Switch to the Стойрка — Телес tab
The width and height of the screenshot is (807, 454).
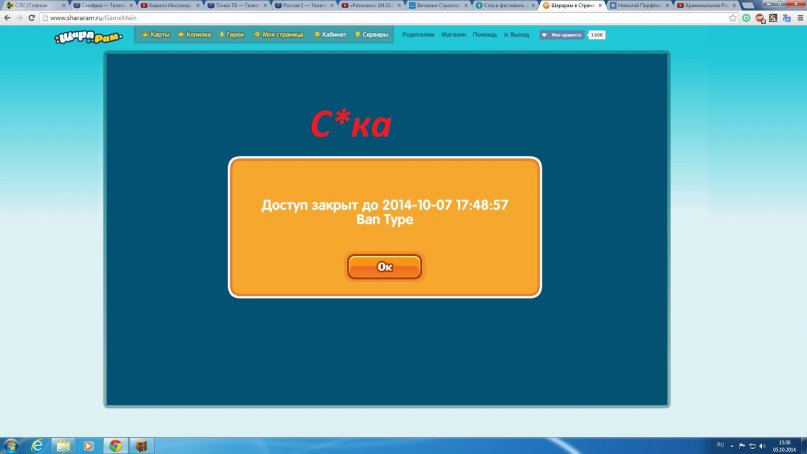101,5
